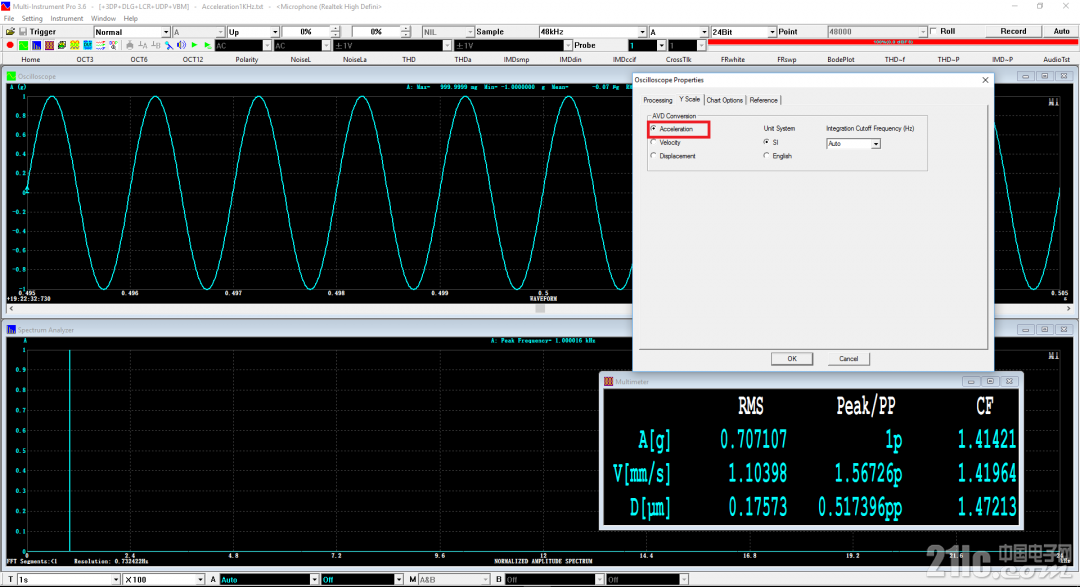
Task: Open the DDP viewer icon
Action: (x=113, y=45)
